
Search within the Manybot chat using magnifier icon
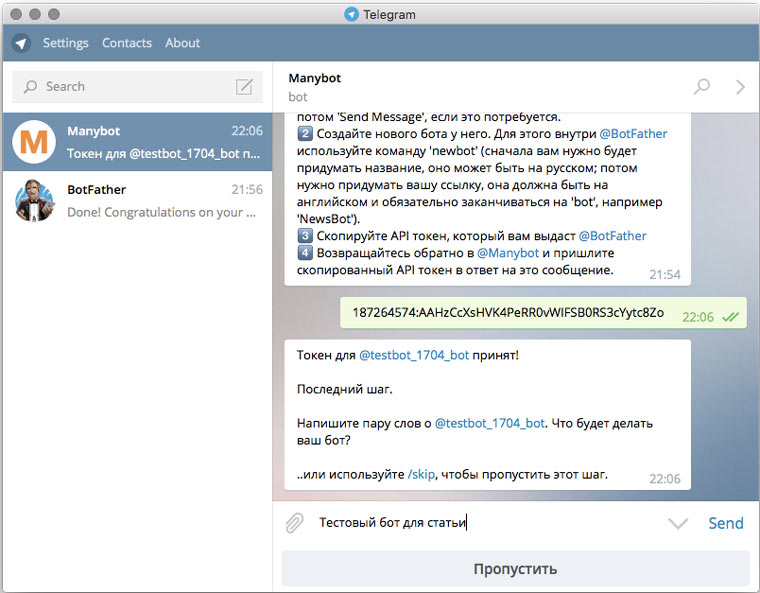(x=702, y=87)
